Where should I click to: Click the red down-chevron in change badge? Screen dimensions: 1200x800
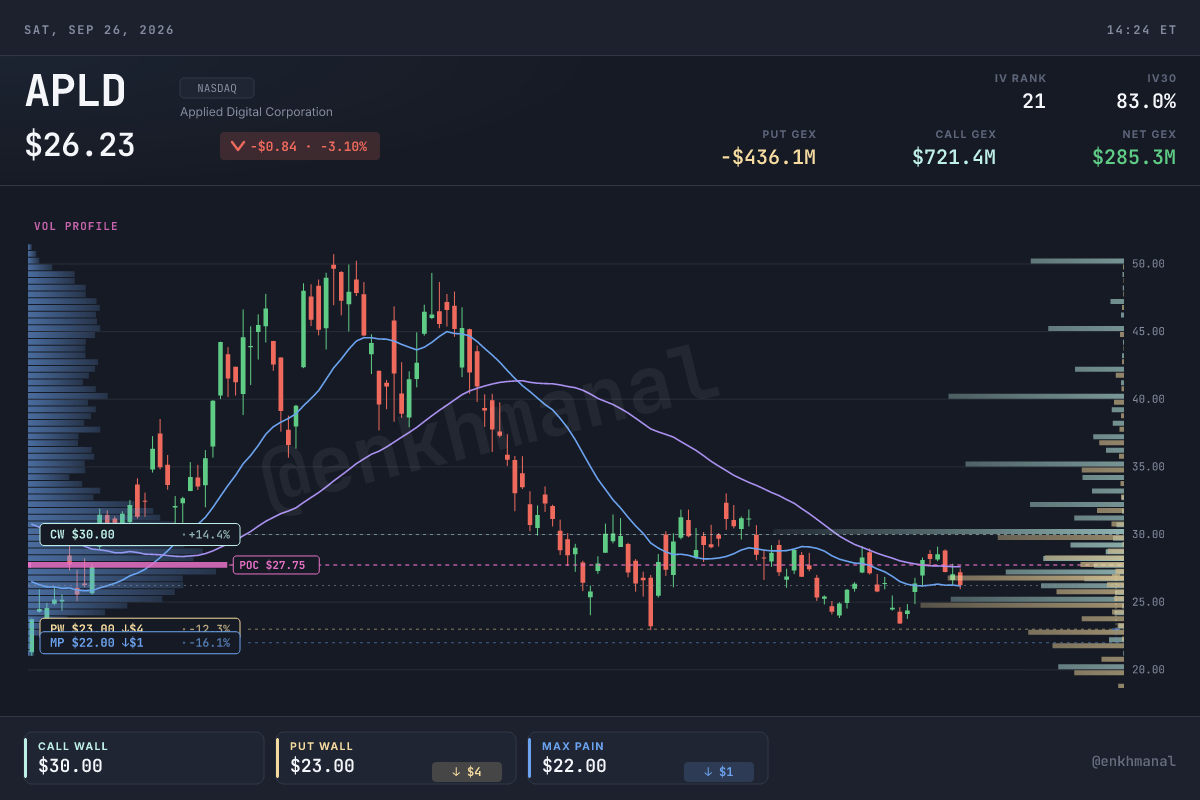coord(237,147)
